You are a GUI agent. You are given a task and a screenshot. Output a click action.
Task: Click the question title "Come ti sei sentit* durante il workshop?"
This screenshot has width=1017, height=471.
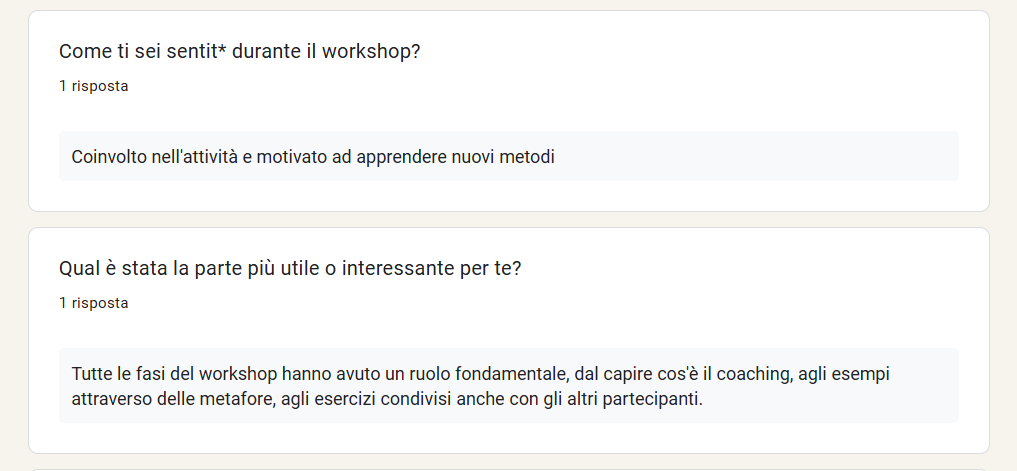tap(239, 51)
